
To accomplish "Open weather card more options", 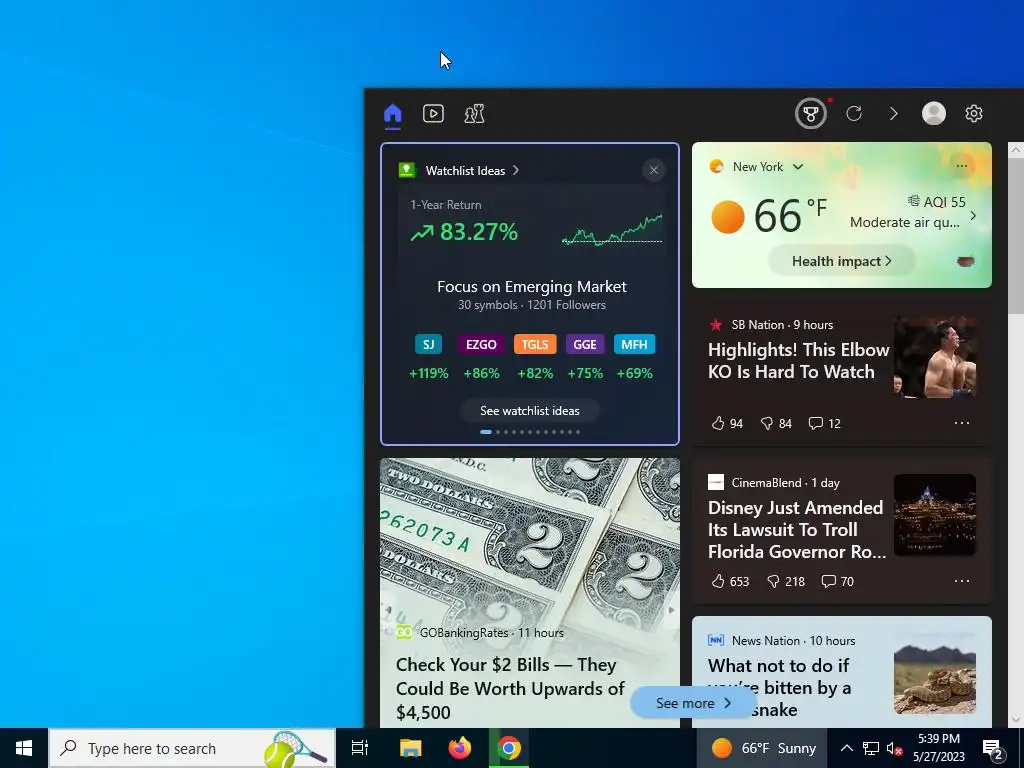I will pos(961,166).
